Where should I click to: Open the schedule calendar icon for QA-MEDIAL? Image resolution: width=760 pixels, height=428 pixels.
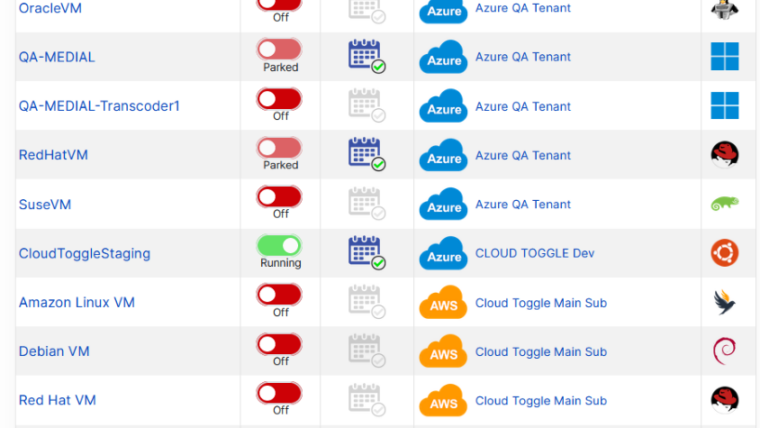coord(366,56)
